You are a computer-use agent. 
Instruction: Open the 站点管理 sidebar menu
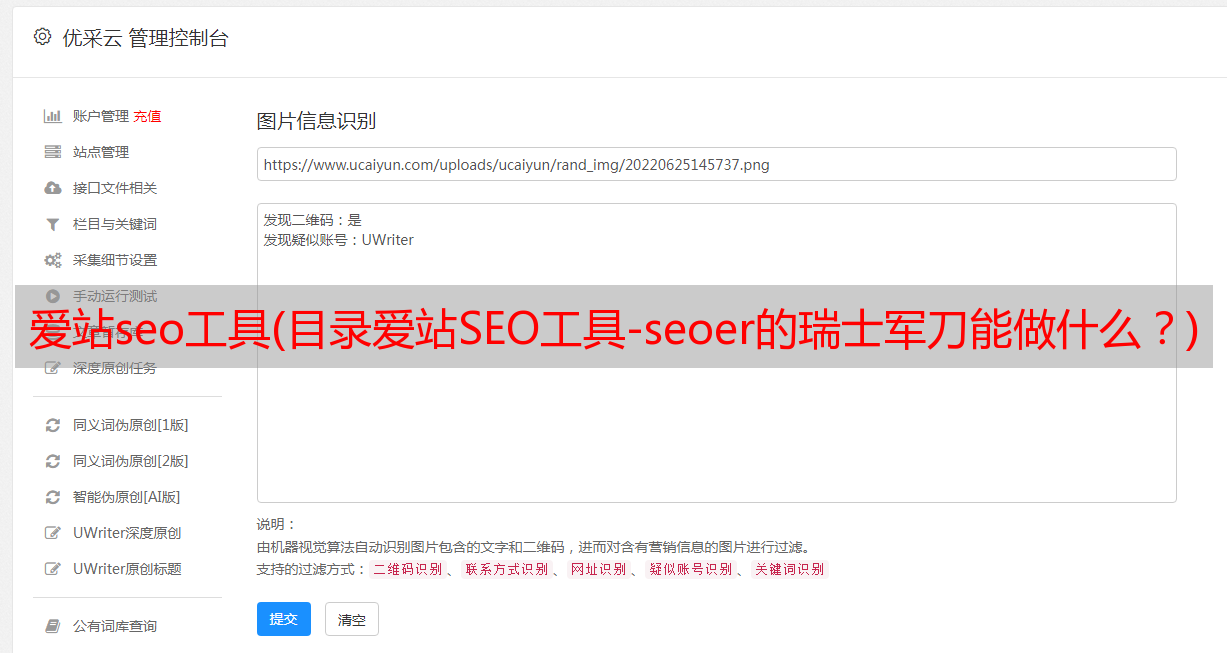(x=101, y=152)
